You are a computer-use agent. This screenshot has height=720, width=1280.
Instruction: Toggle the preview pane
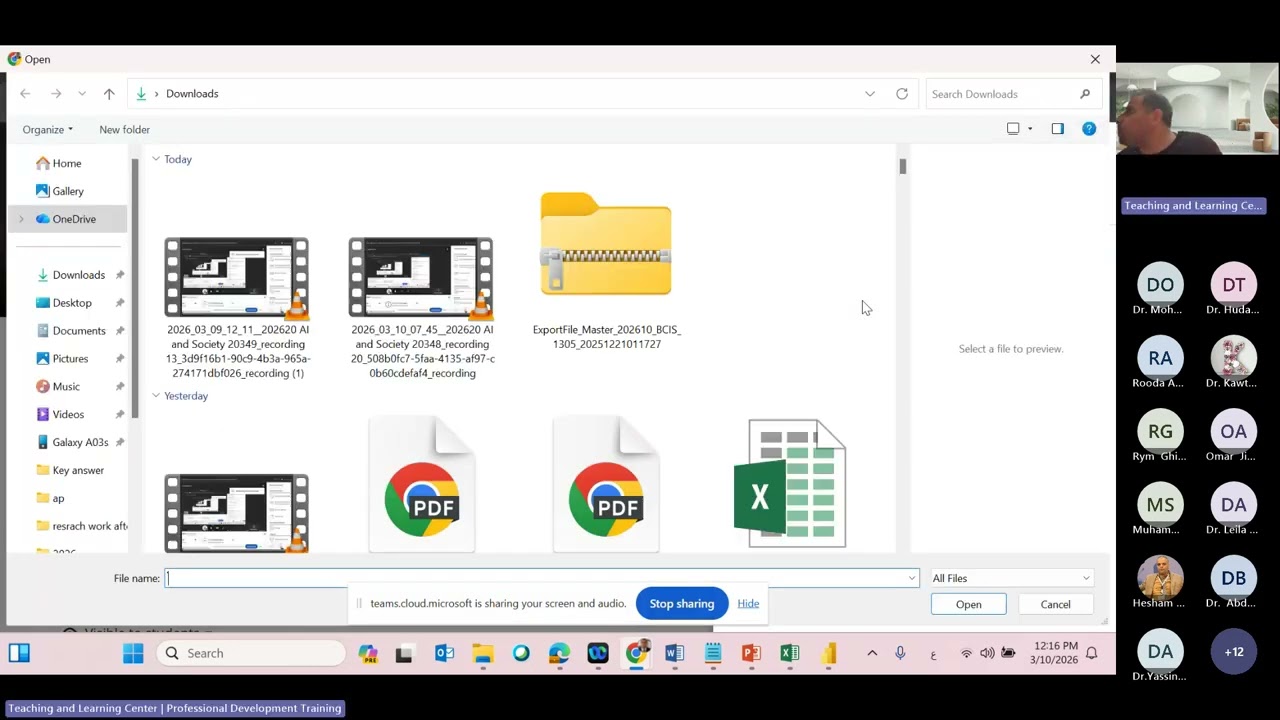coord(1058,129)
